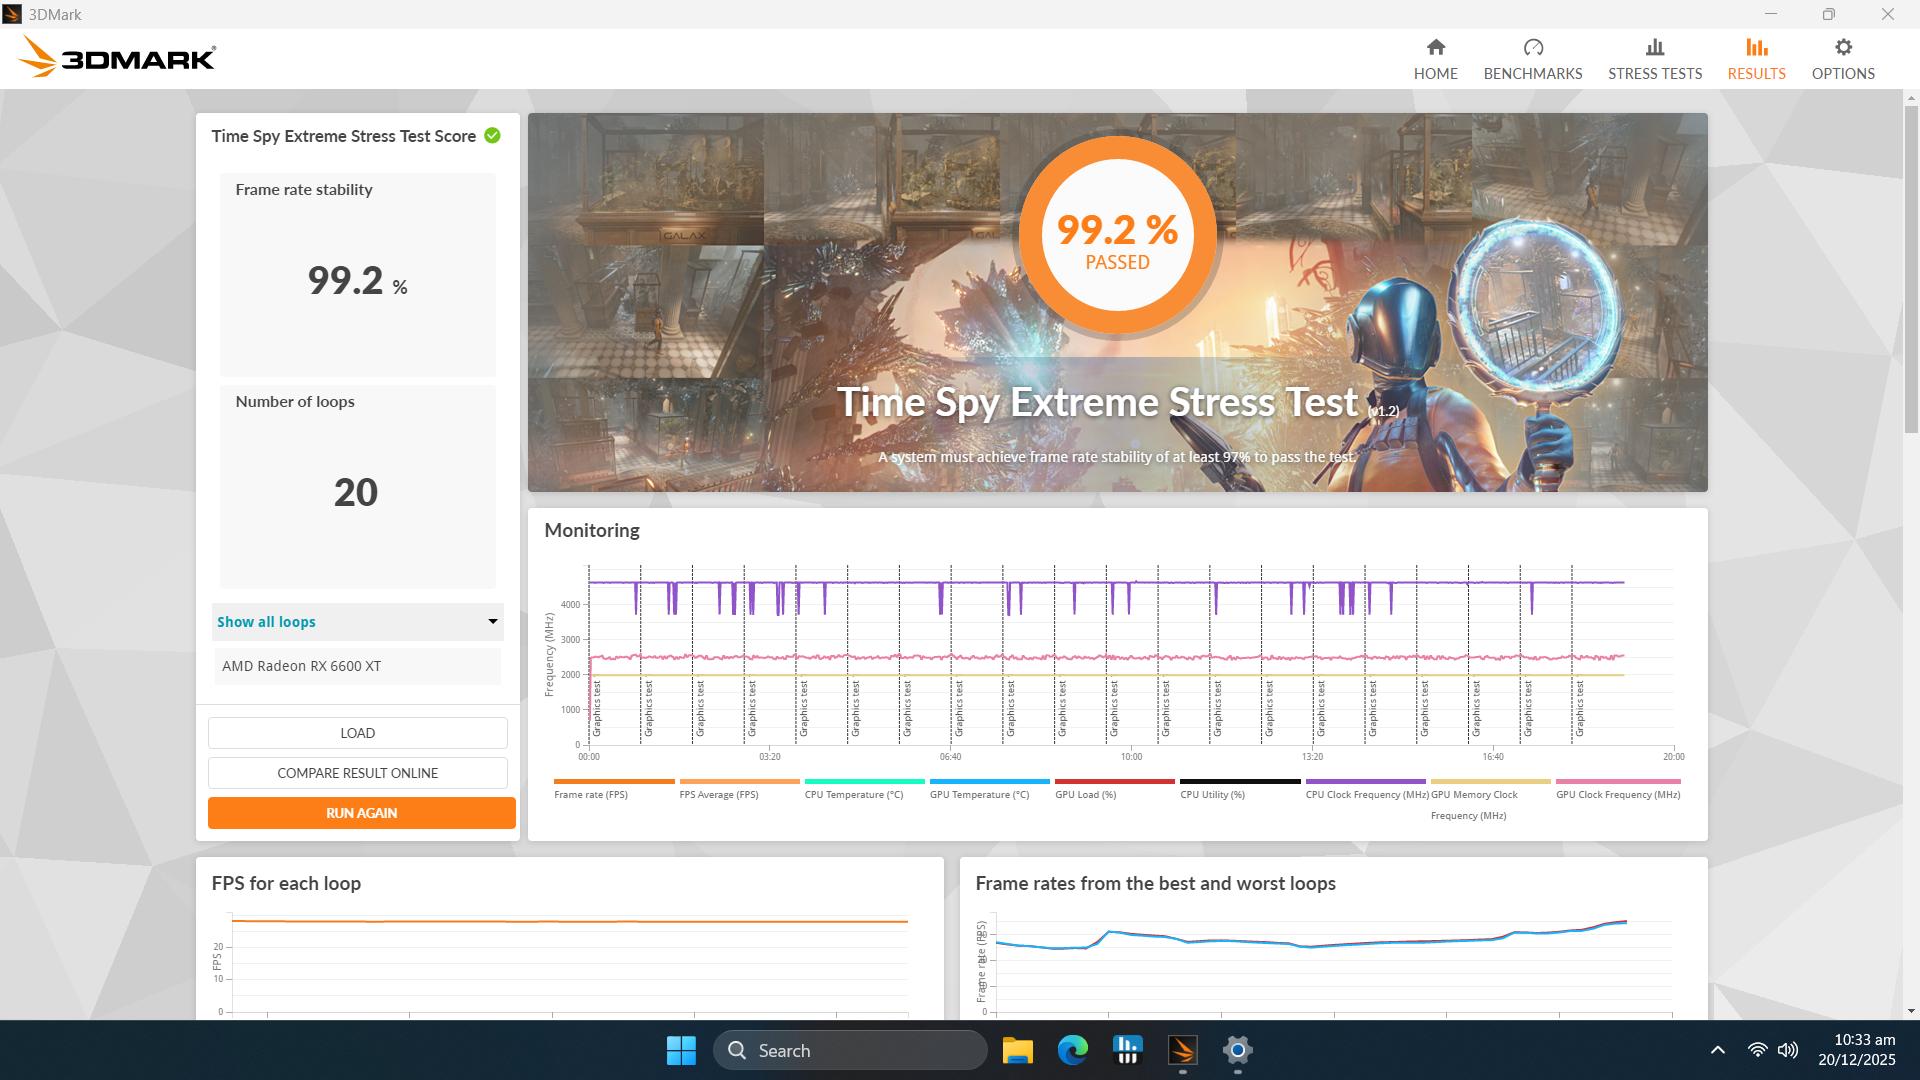The width and height of the screenshot is (1920, 1080).
Task: Toggle the GPU Clock Frequency legend series
Action: point(1618,789)
